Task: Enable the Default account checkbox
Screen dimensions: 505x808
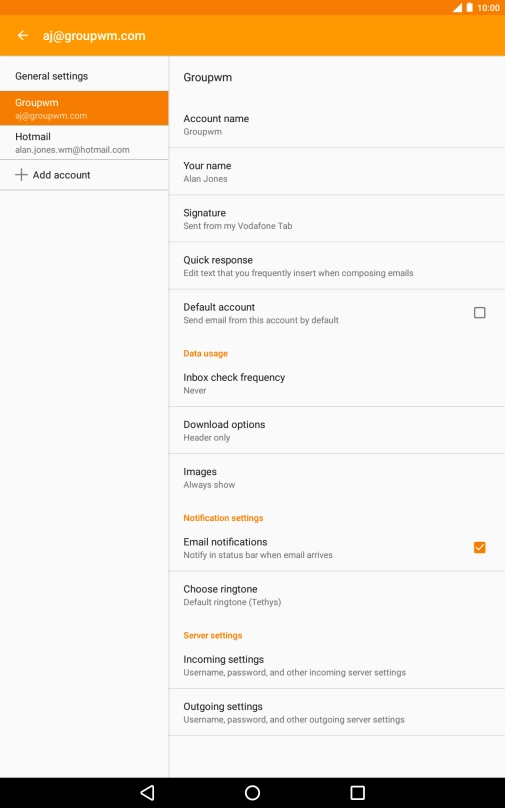Action: coord(480,313)
